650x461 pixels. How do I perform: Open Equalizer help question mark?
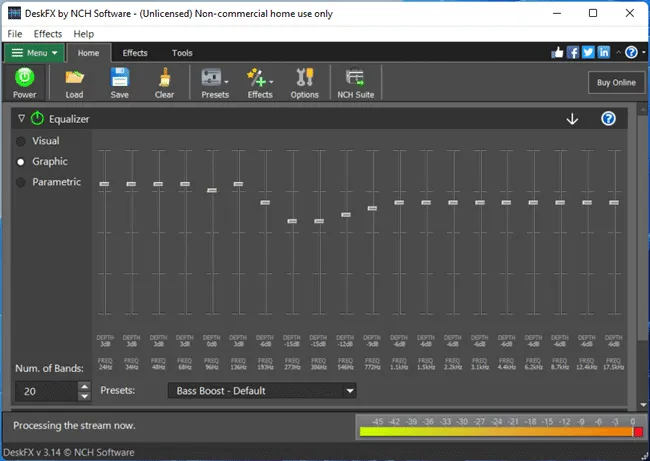[x=608, y=119]
